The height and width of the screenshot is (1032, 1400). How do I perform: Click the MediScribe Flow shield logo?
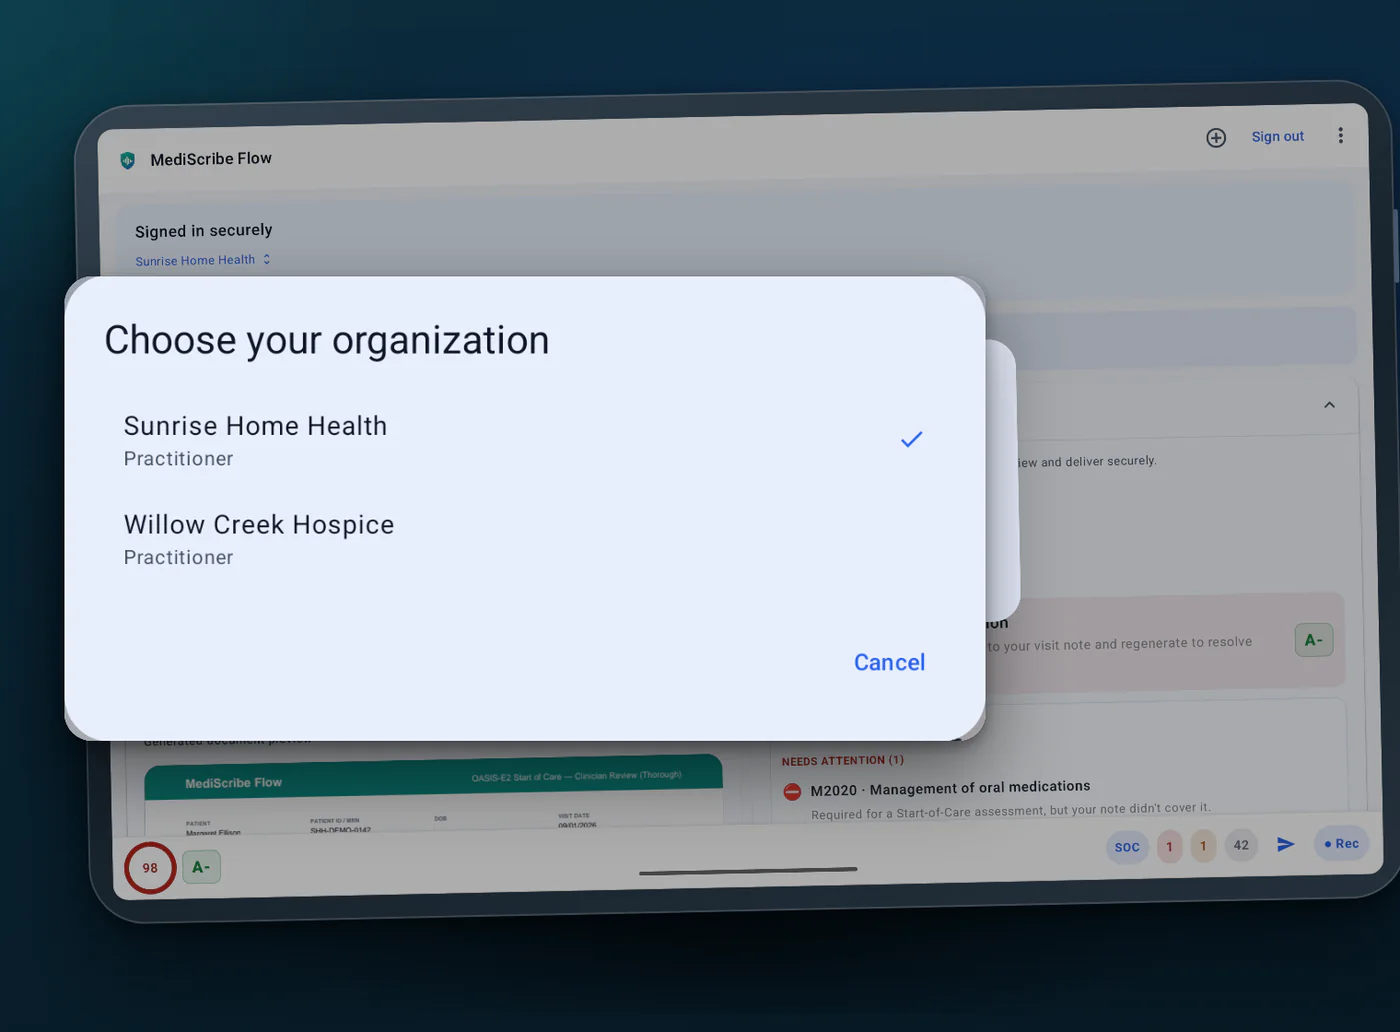pos(127,160)
